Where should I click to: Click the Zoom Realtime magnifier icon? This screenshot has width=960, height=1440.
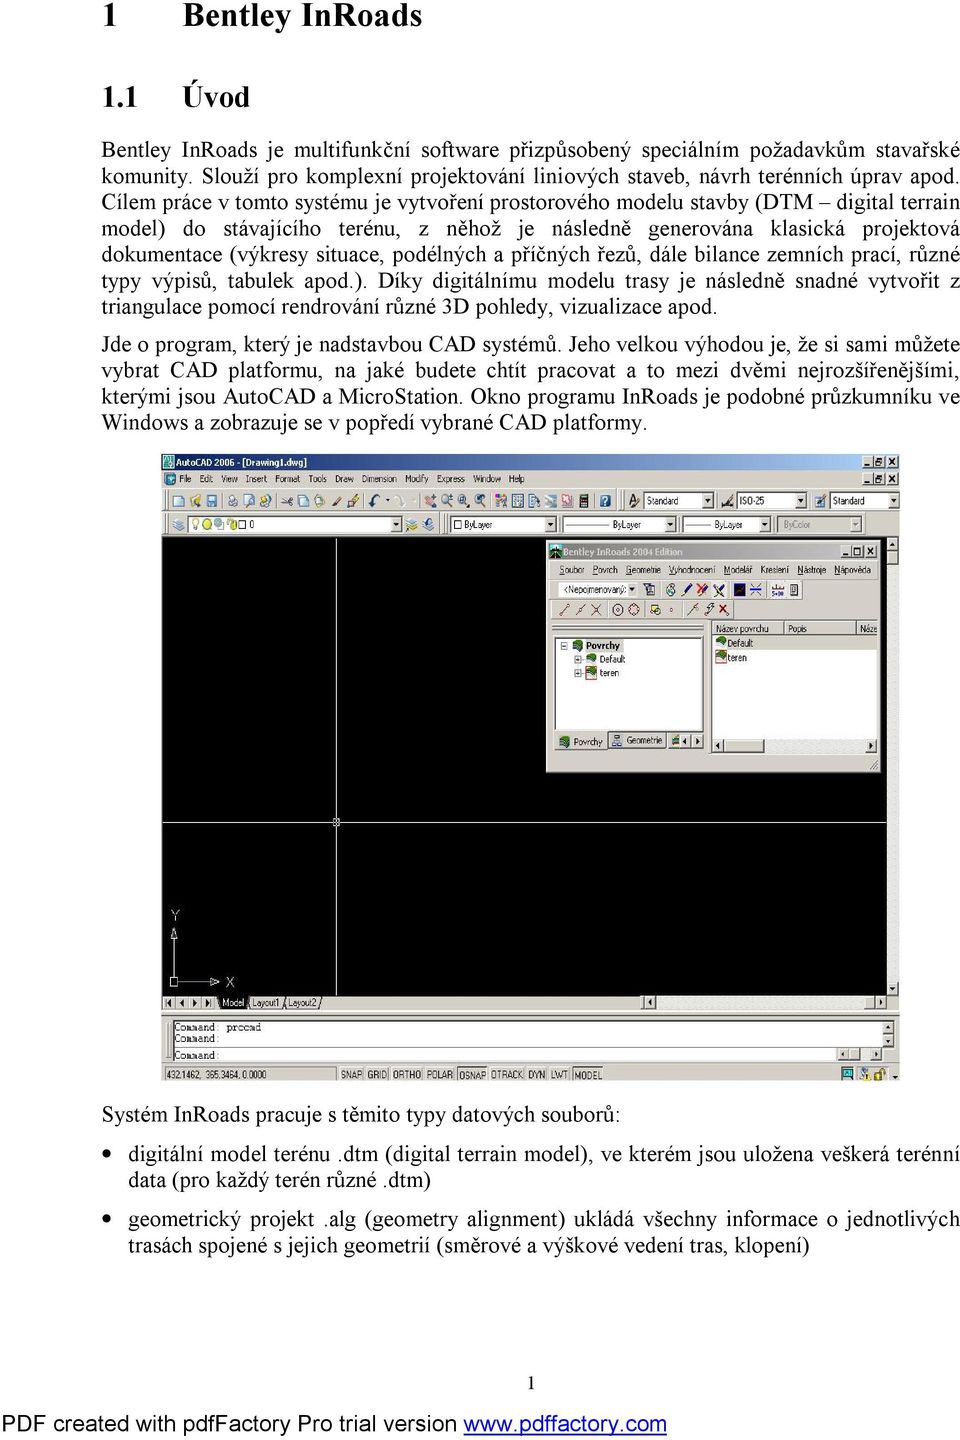(447, 501)
